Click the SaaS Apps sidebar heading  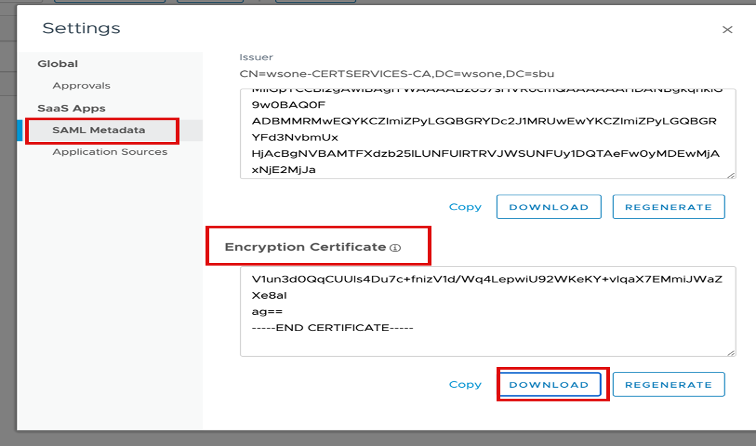pyautogui.click(x=71, y=108)
